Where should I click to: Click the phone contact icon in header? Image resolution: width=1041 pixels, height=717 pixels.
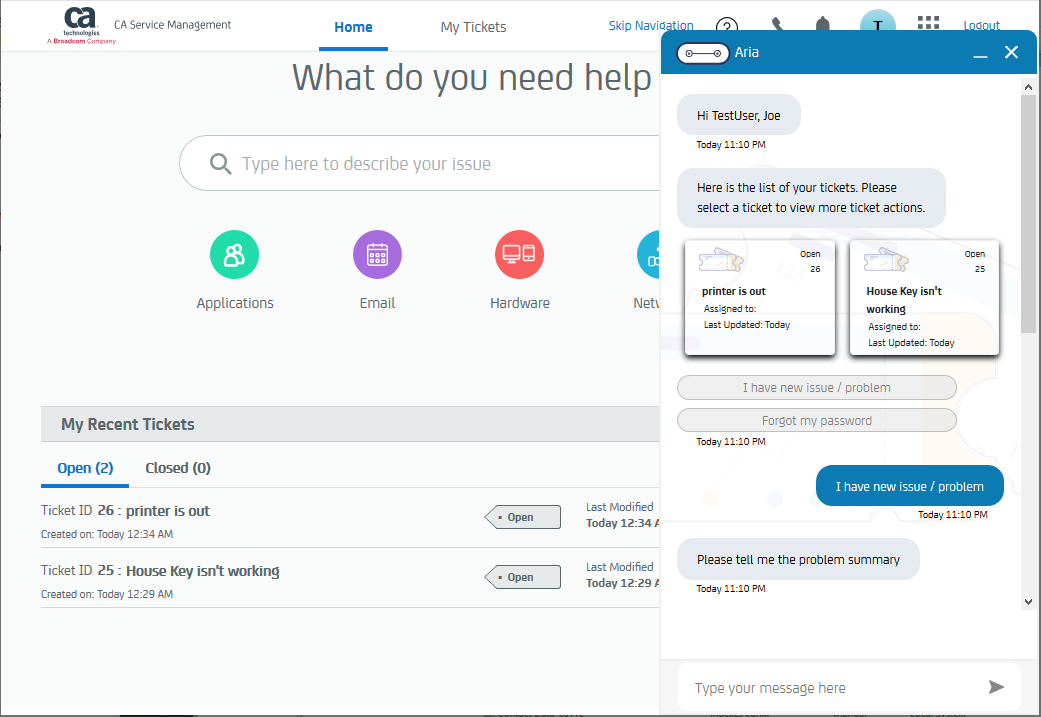point(777,25)
